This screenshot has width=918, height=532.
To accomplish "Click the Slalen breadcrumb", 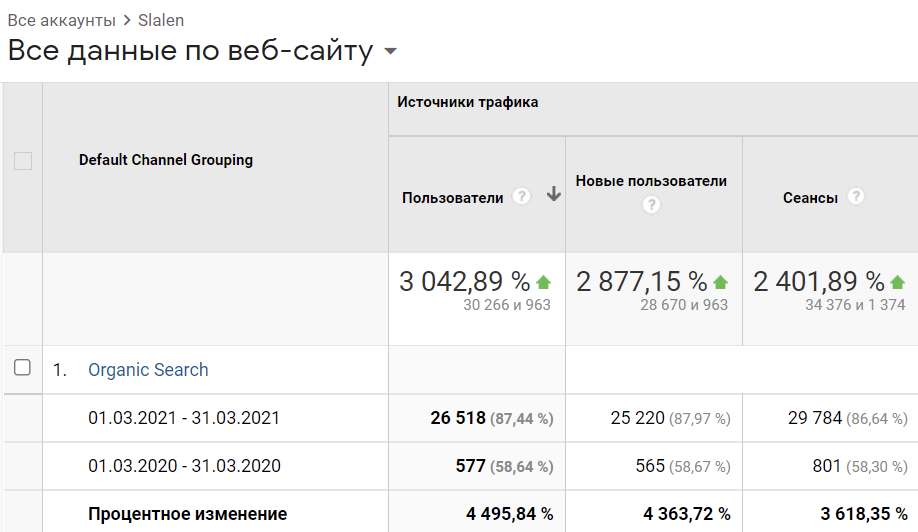I will (x=161, y=20).
